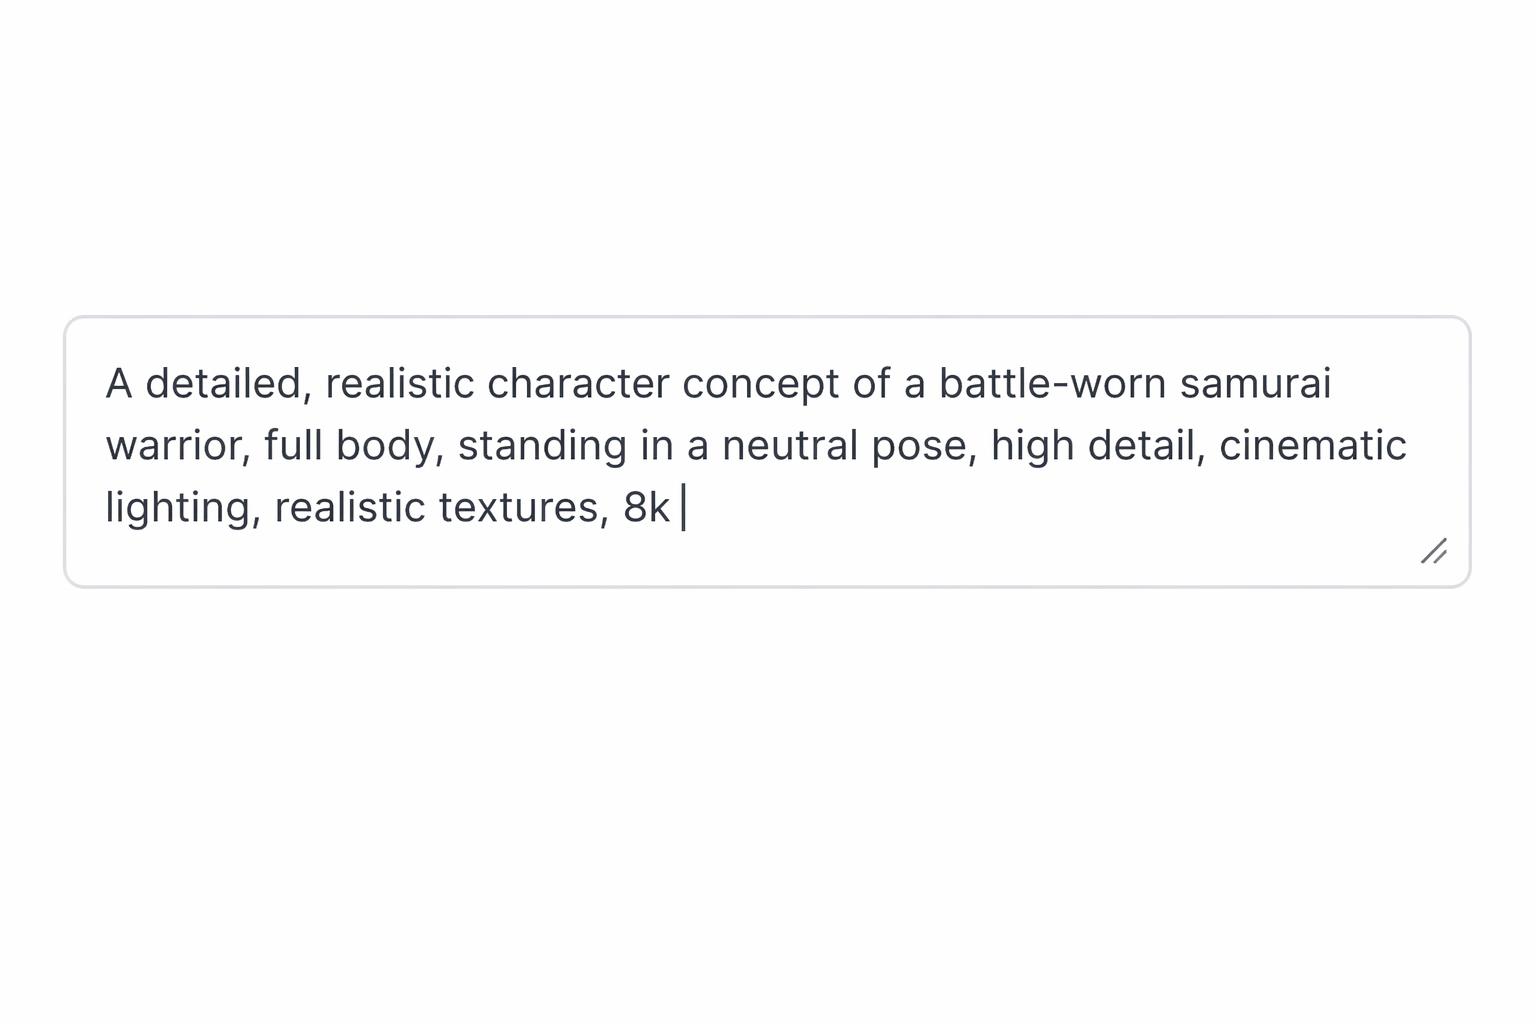
Task: Click the 'A' starting the prompt
Action: point(119,384)
